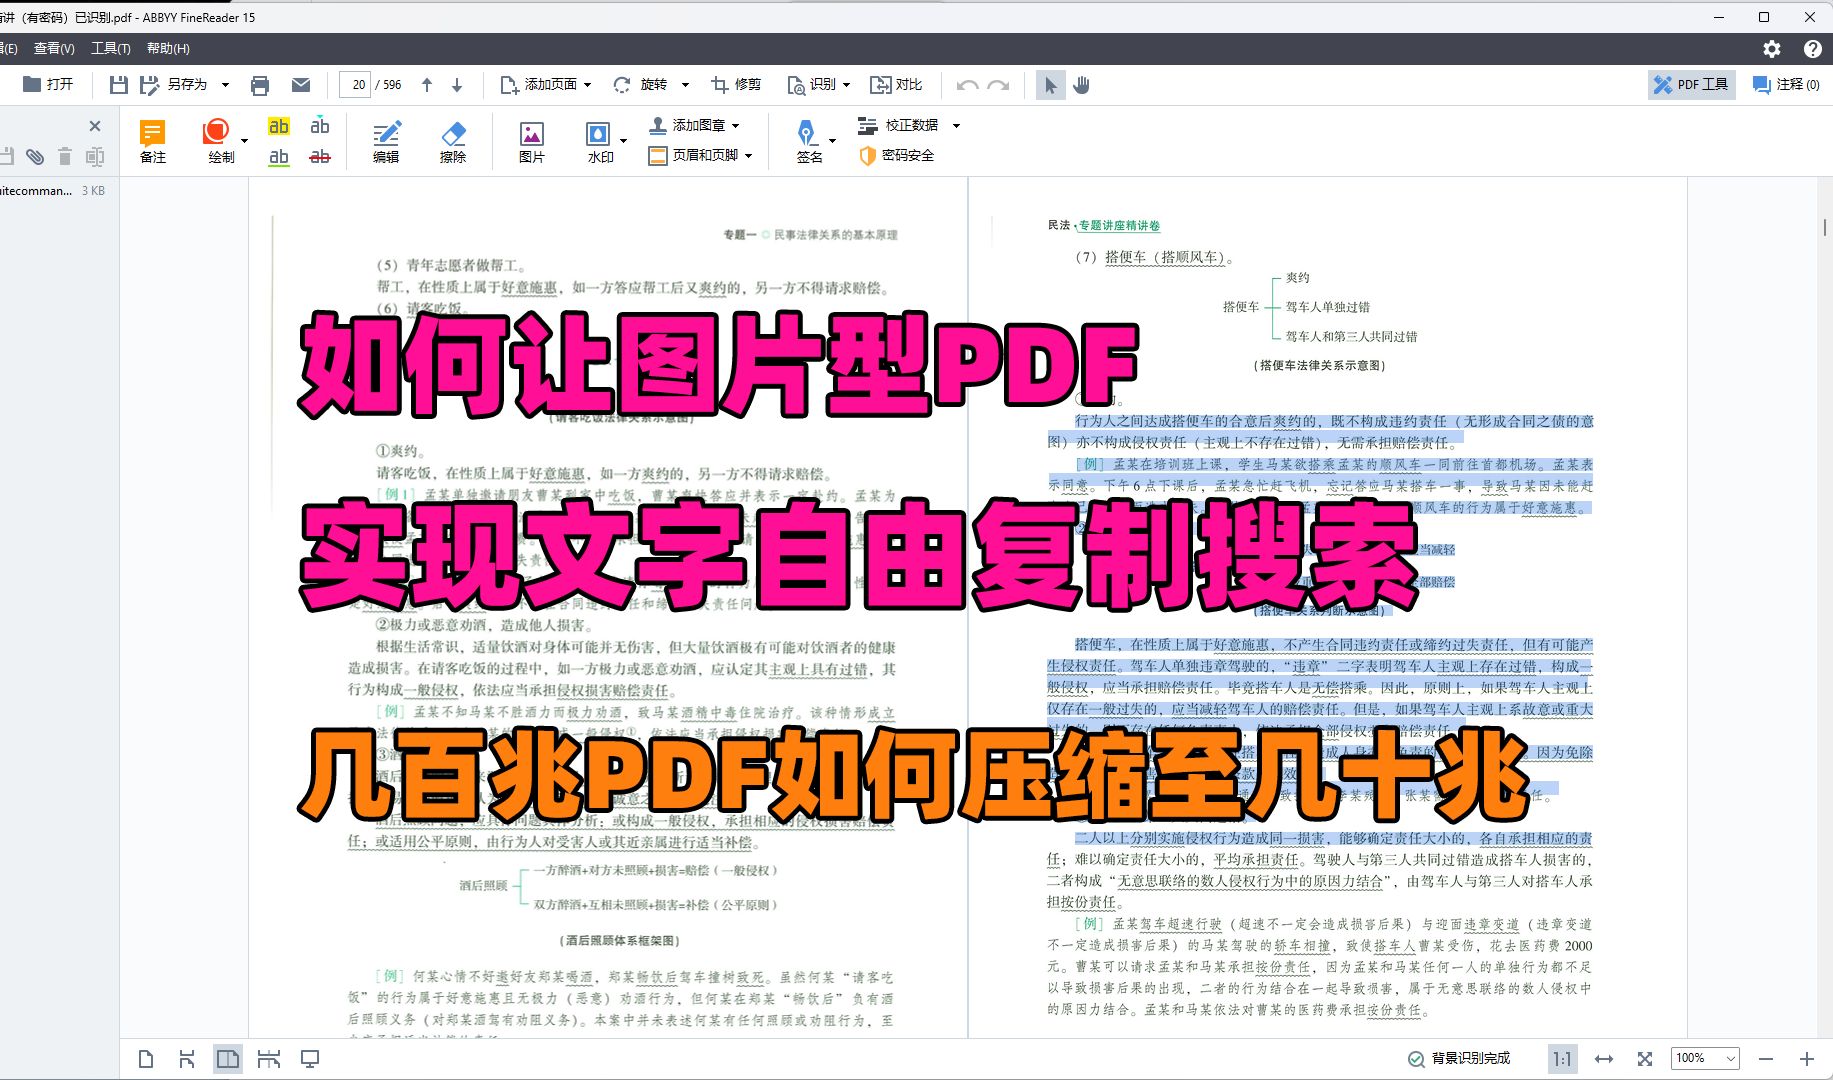Select the hand pan tool
The height and width of the screenshot is (1080, 1833).
click(x=1081, y=85)
